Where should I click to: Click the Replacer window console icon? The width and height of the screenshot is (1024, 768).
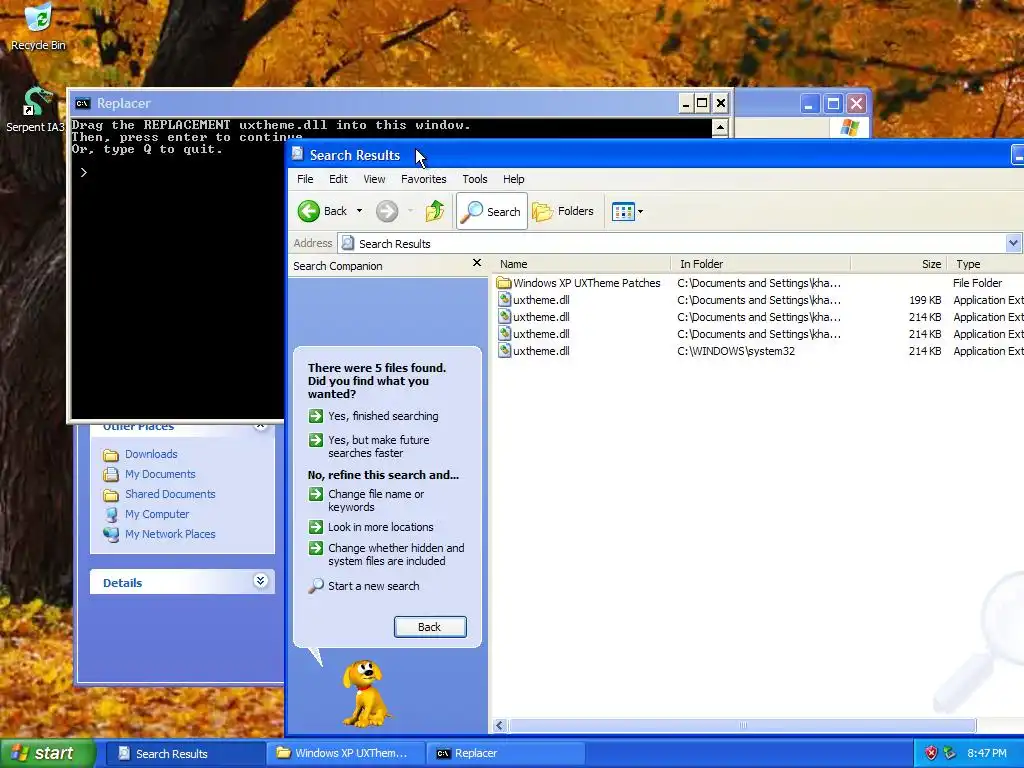coord(83,103)
